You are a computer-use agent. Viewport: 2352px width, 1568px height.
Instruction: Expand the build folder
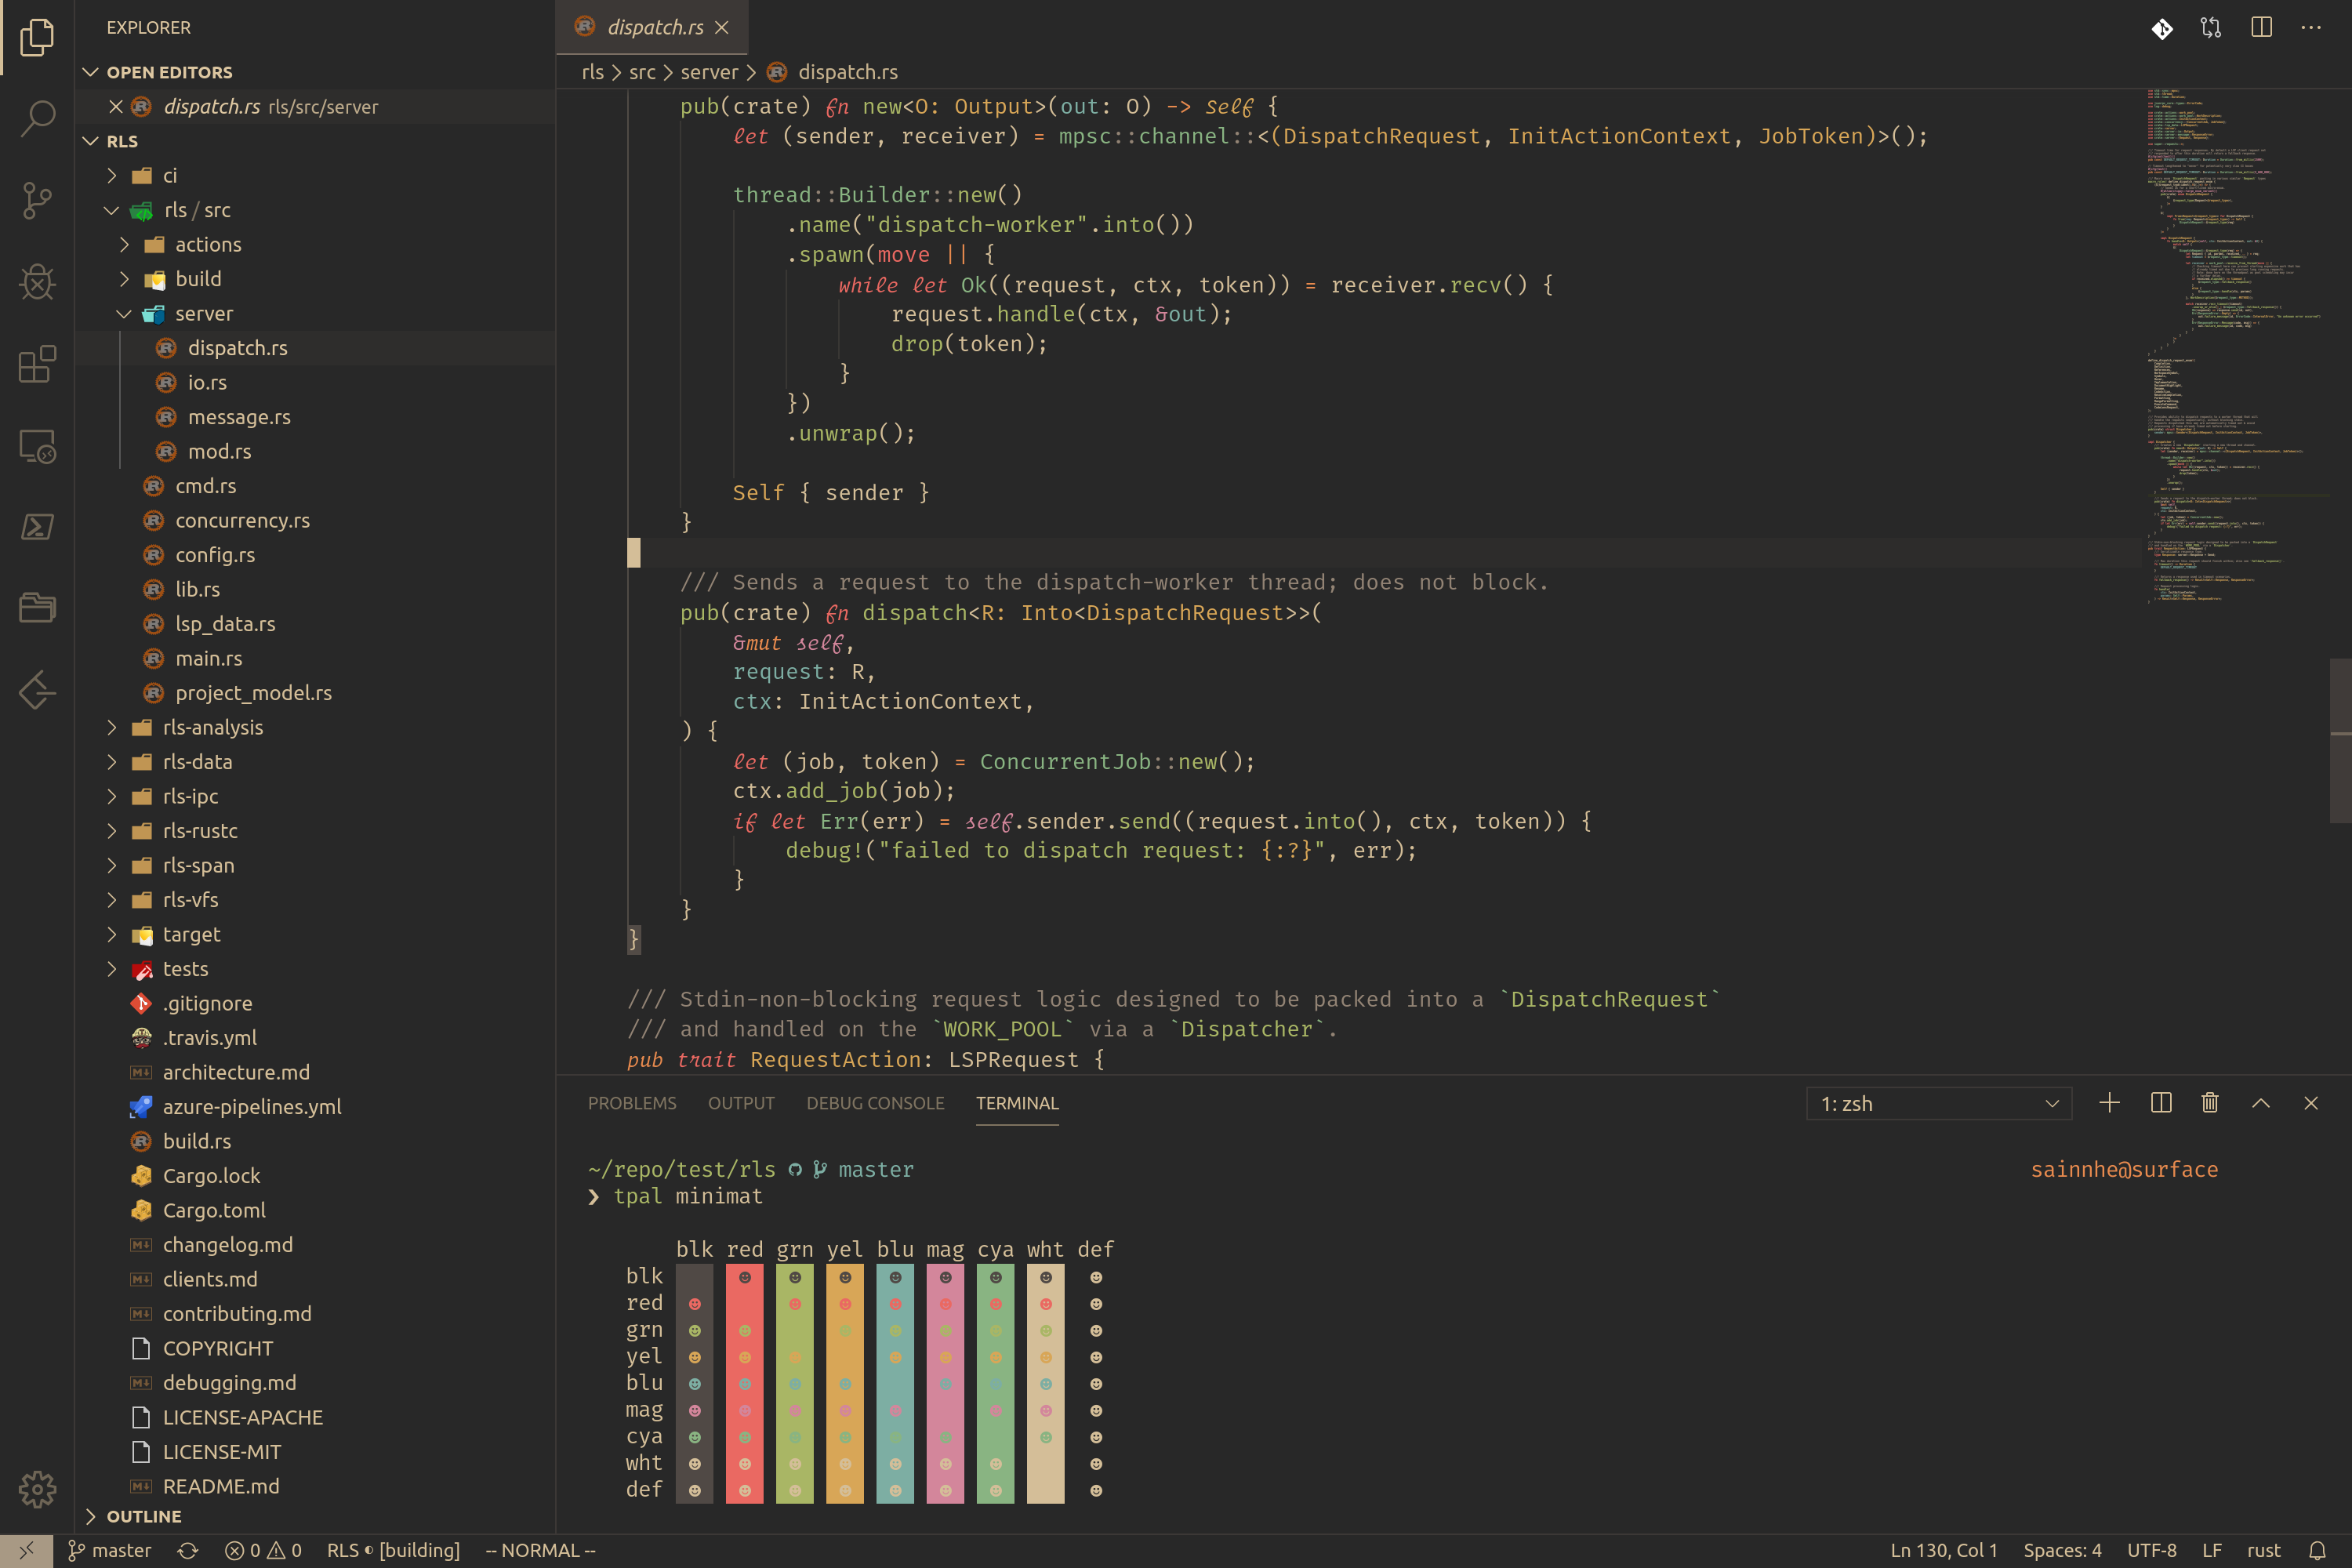pos(124,279)
